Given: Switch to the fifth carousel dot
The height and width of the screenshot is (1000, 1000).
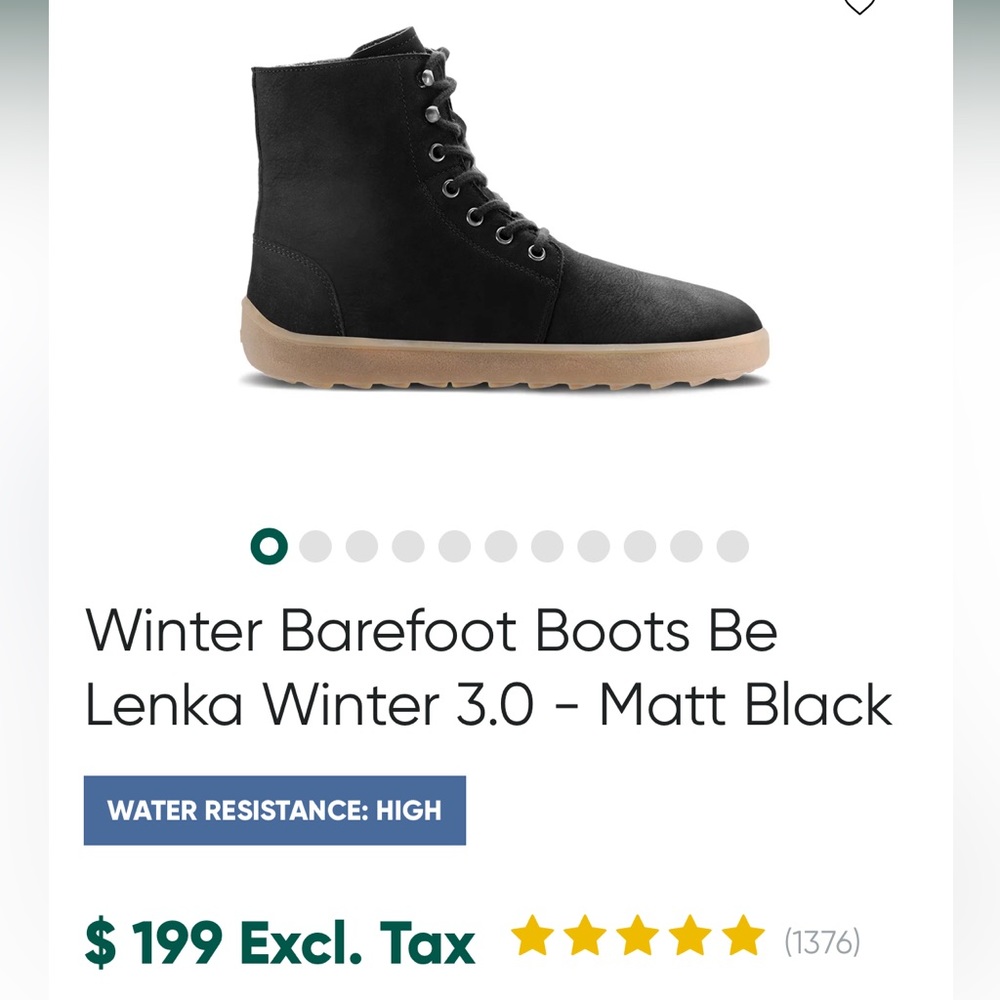Looking at the screenshot, I should pos(454,546).
